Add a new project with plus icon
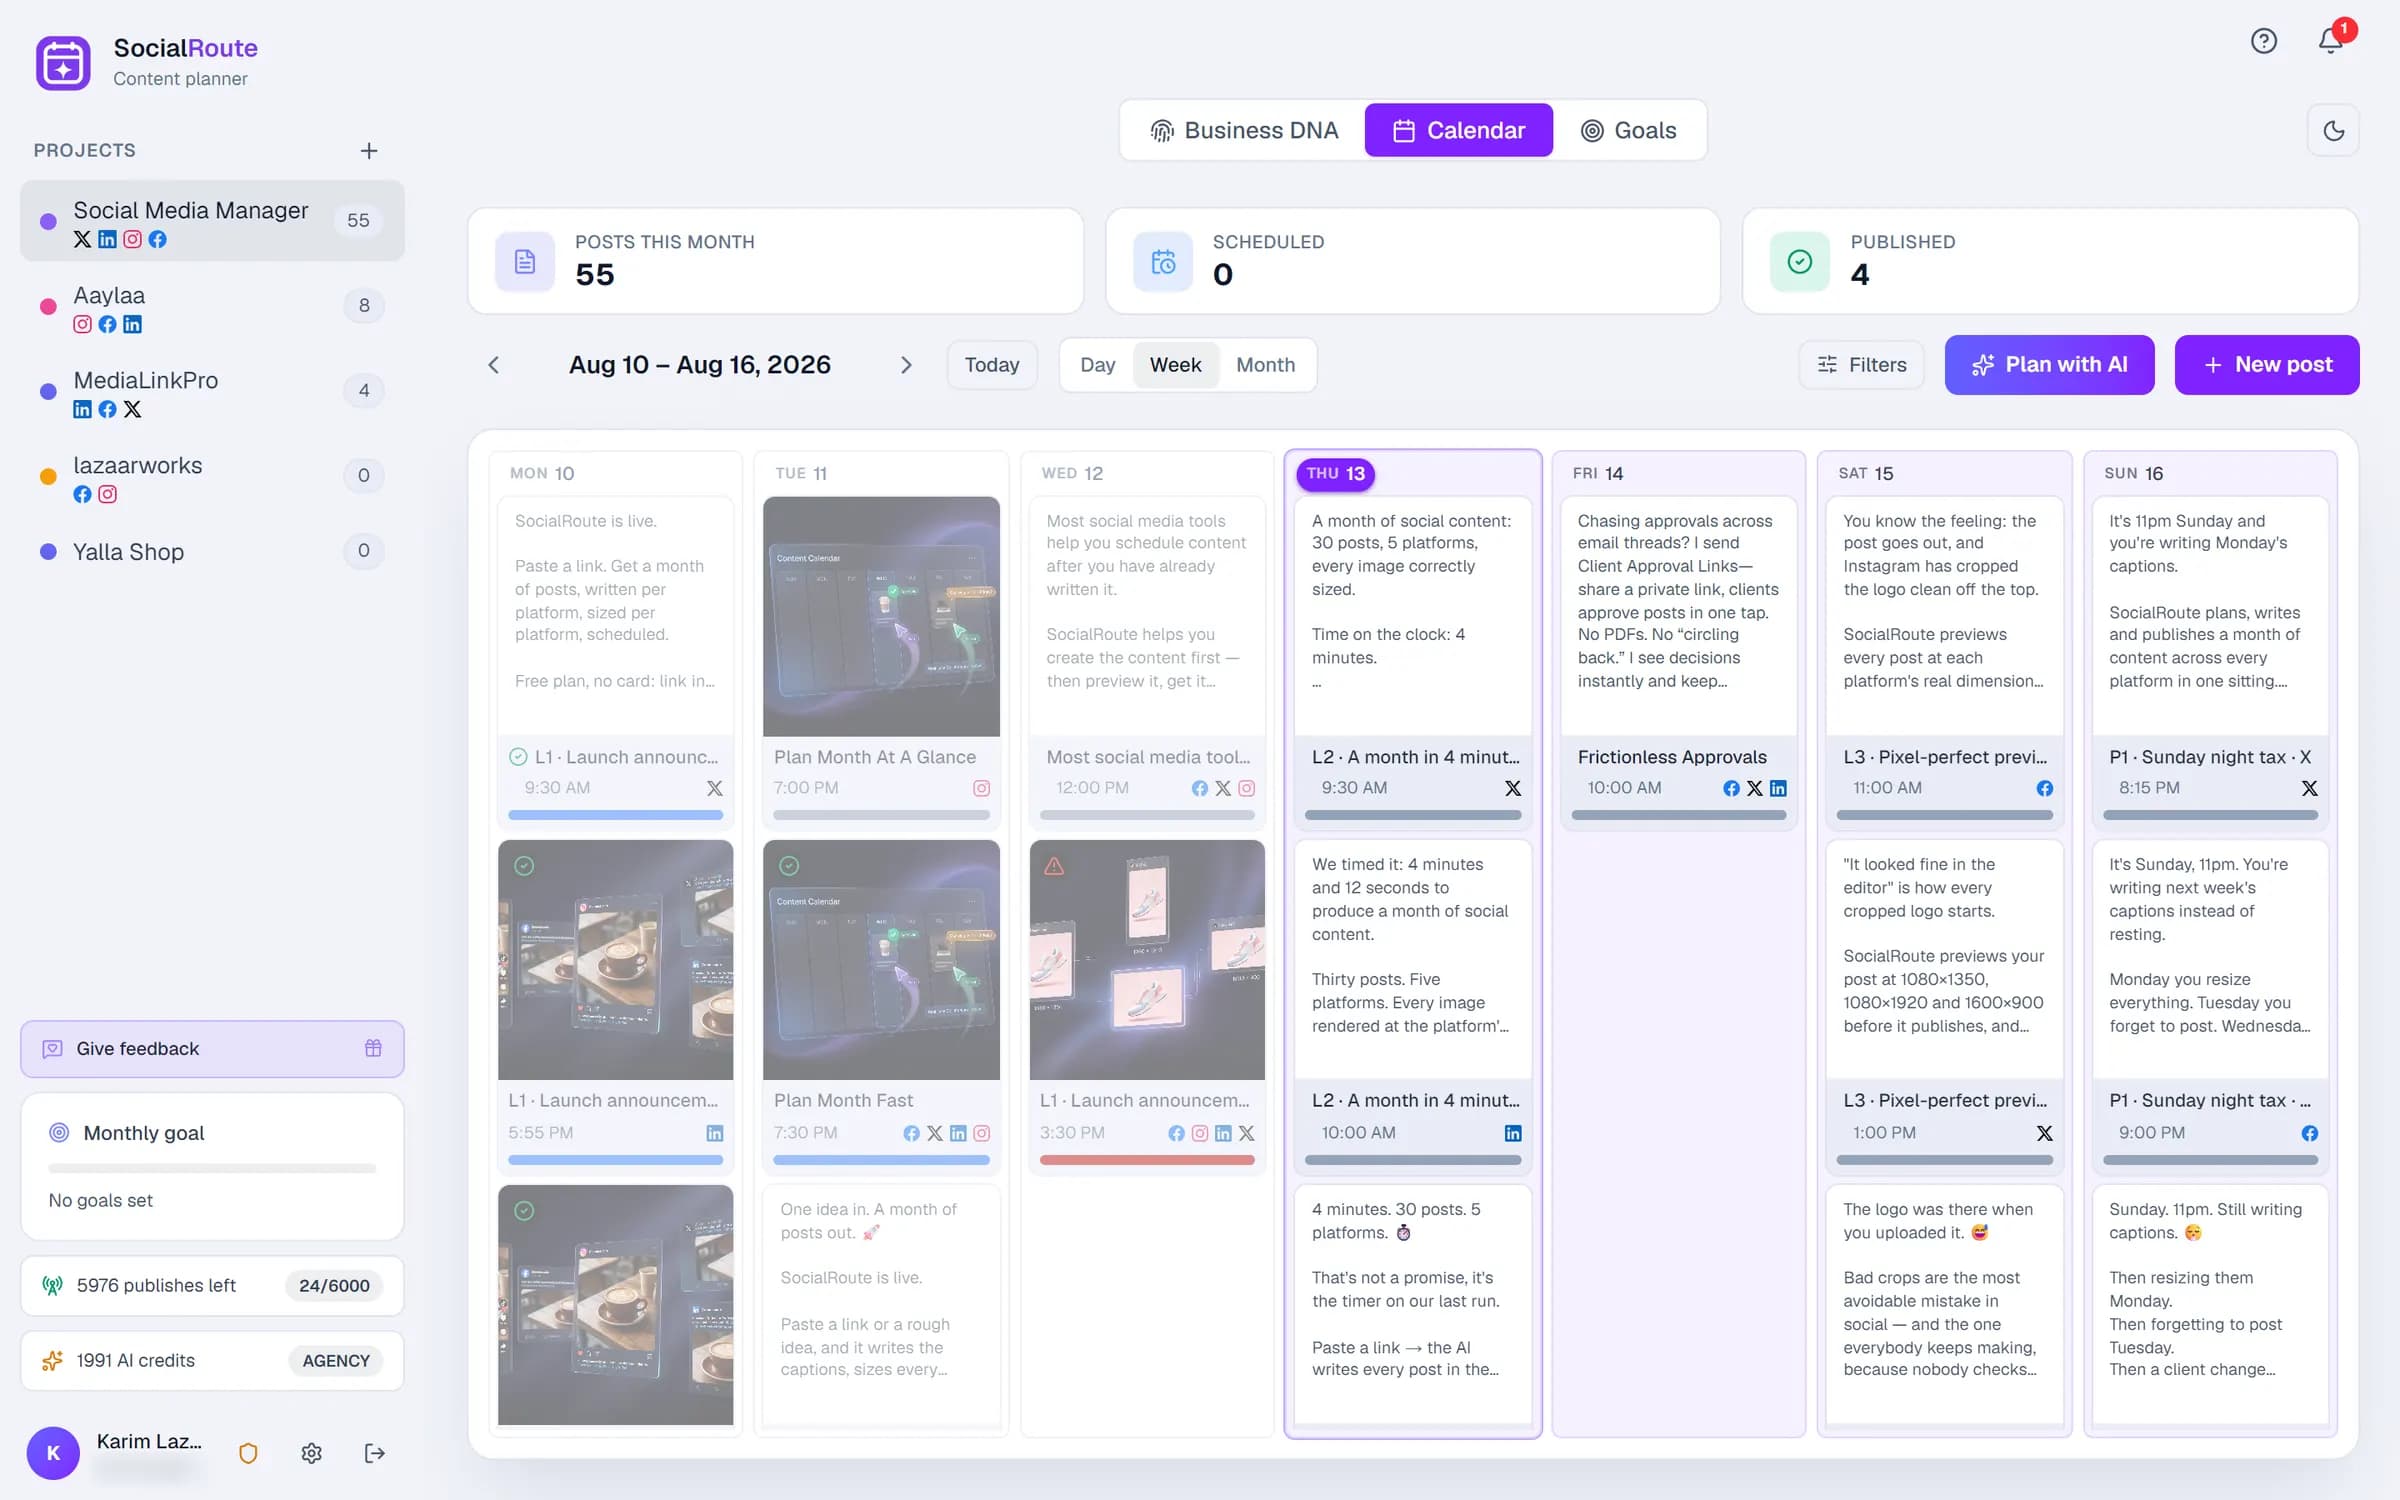This screenshot has width=2400, height=1500. coord(369,151)
